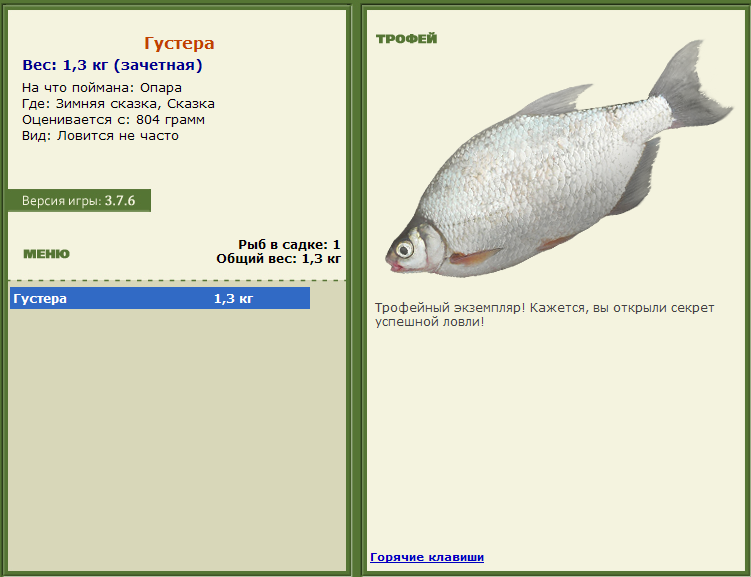Click the 'Трофейный экземпляр!' description text

[544, 314]
